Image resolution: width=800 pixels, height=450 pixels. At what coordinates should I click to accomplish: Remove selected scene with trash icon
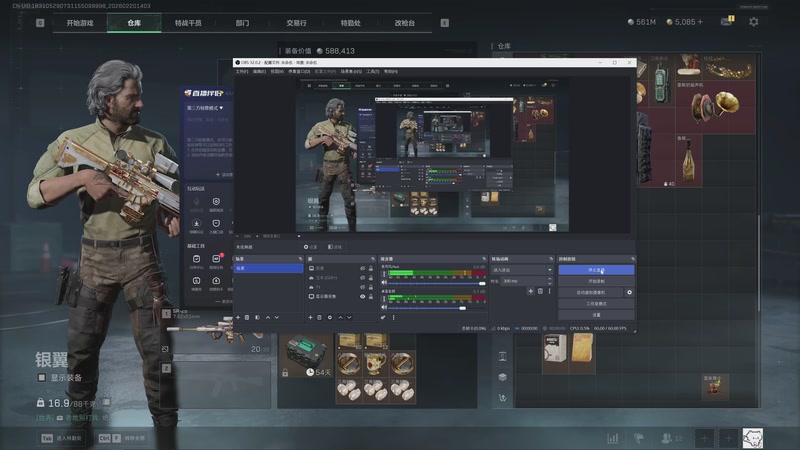coord(247,317)
